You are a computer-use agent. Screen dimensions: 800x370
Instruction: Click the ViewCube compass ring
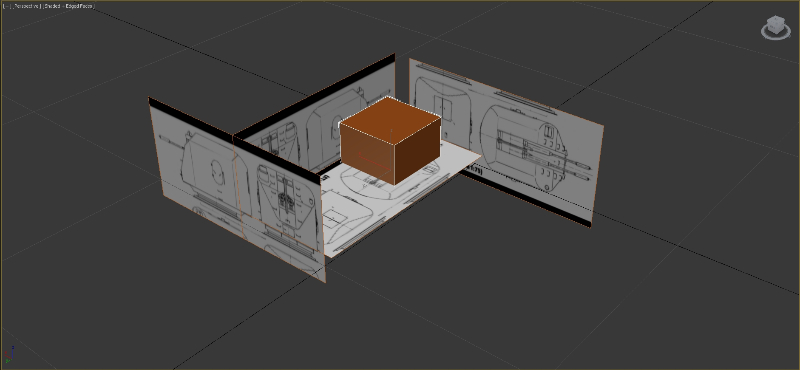click(x=776, y=33)
